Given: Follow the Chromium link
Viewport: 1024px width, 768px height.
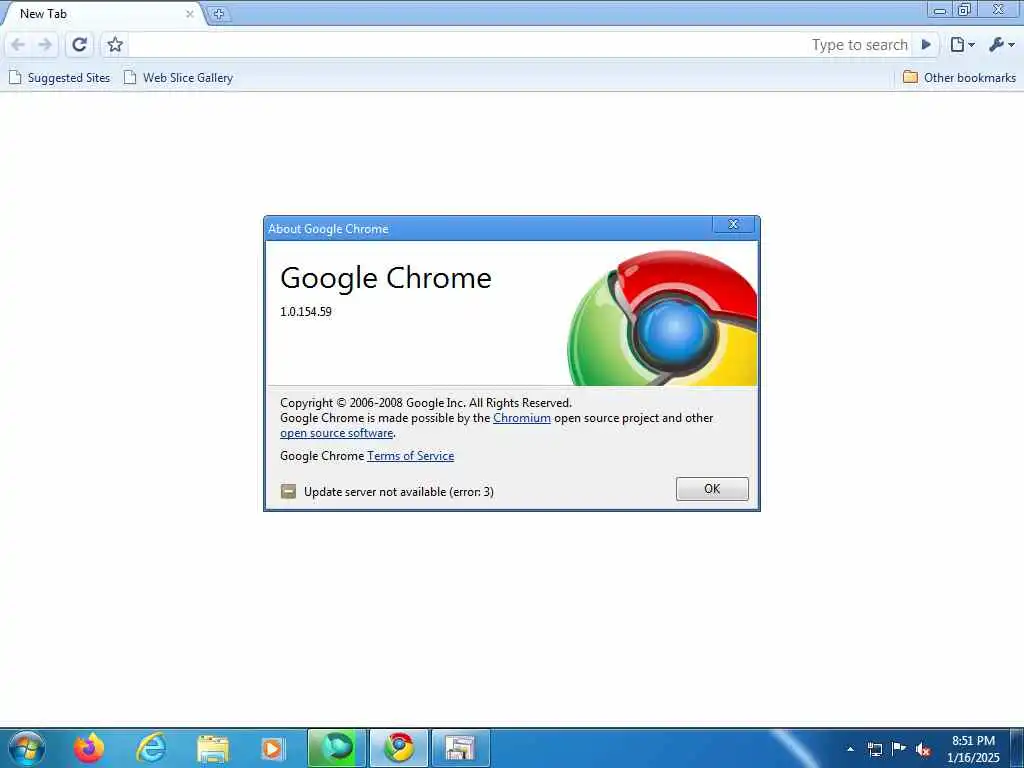Looking at the screenshot, I should [x=522, y=418].
